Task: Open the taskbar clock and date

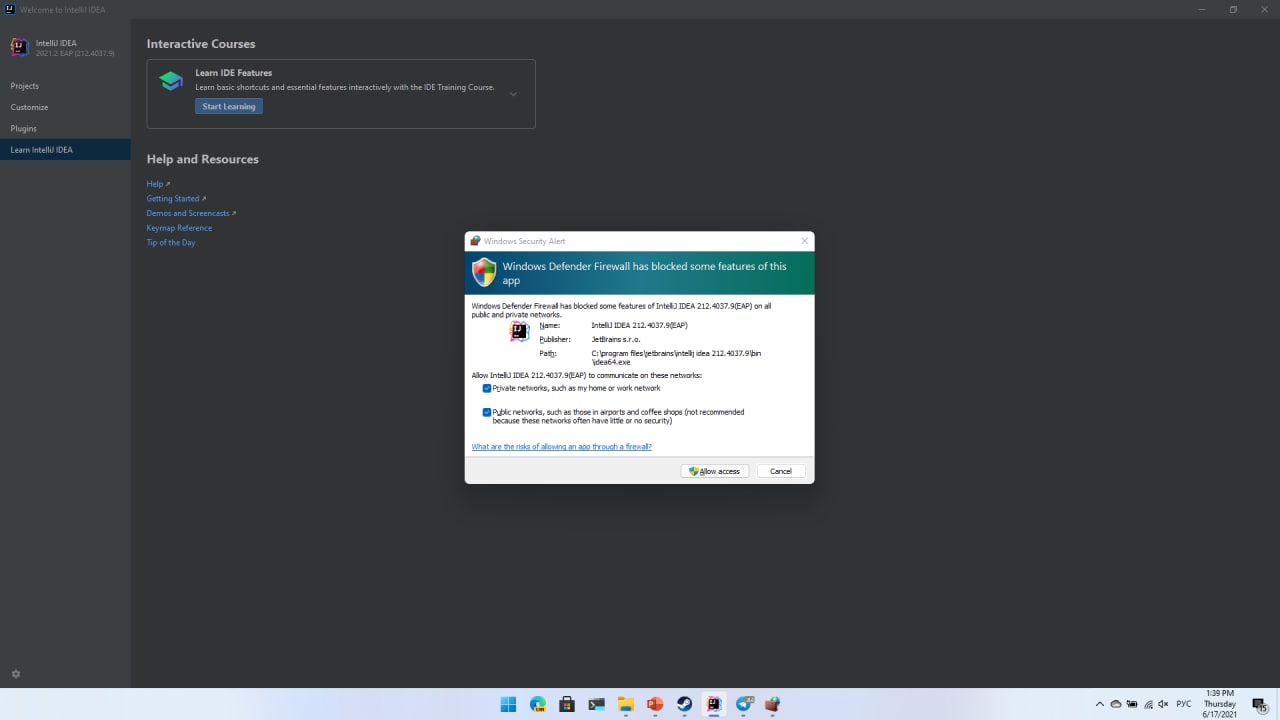Action: pyautogui.click(x=1219, y=704)
